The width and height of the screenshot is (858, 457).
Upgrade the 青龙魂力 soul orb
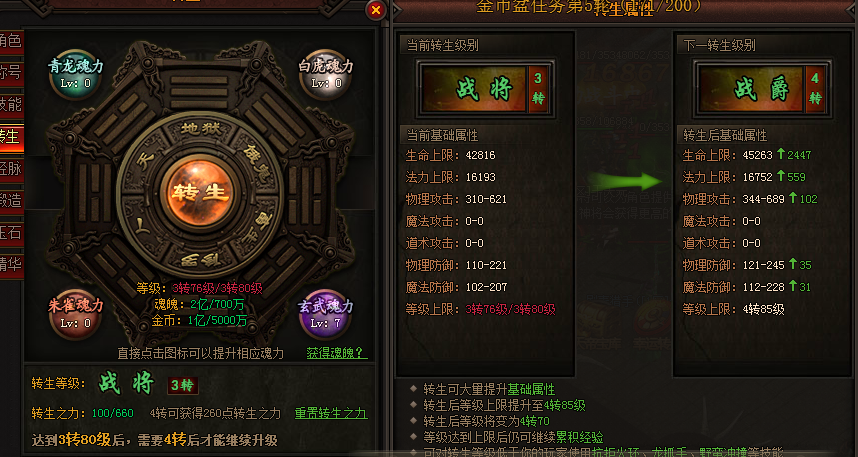click(x=76, y=74)
